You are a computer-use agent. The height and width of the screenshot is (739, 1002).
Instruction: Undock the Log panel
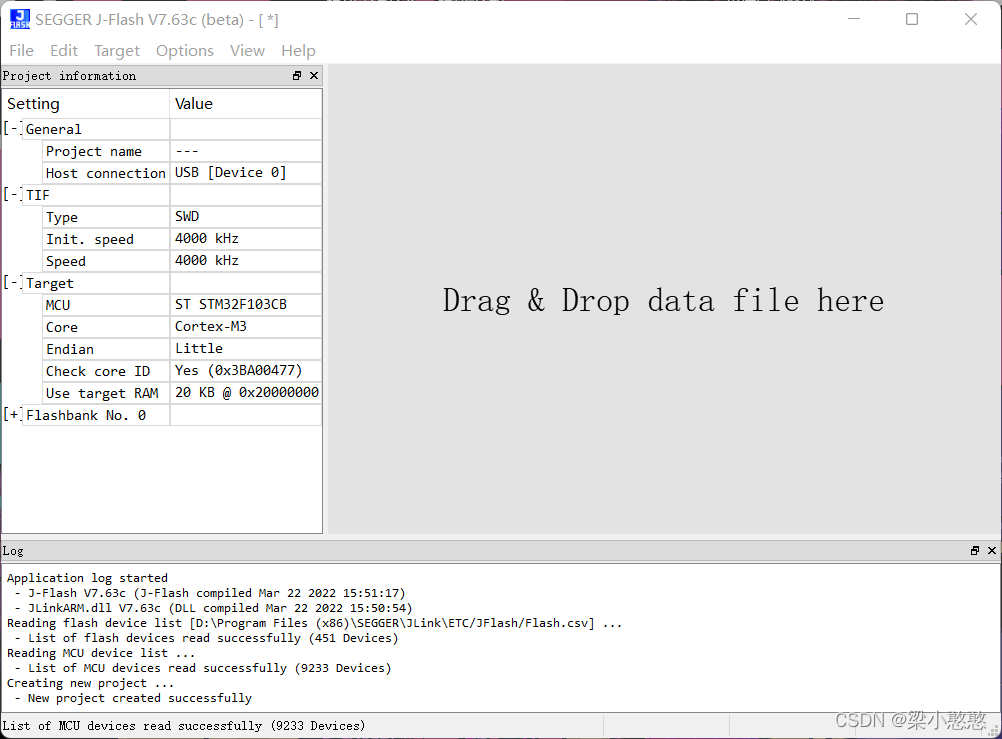click(975, 550)
